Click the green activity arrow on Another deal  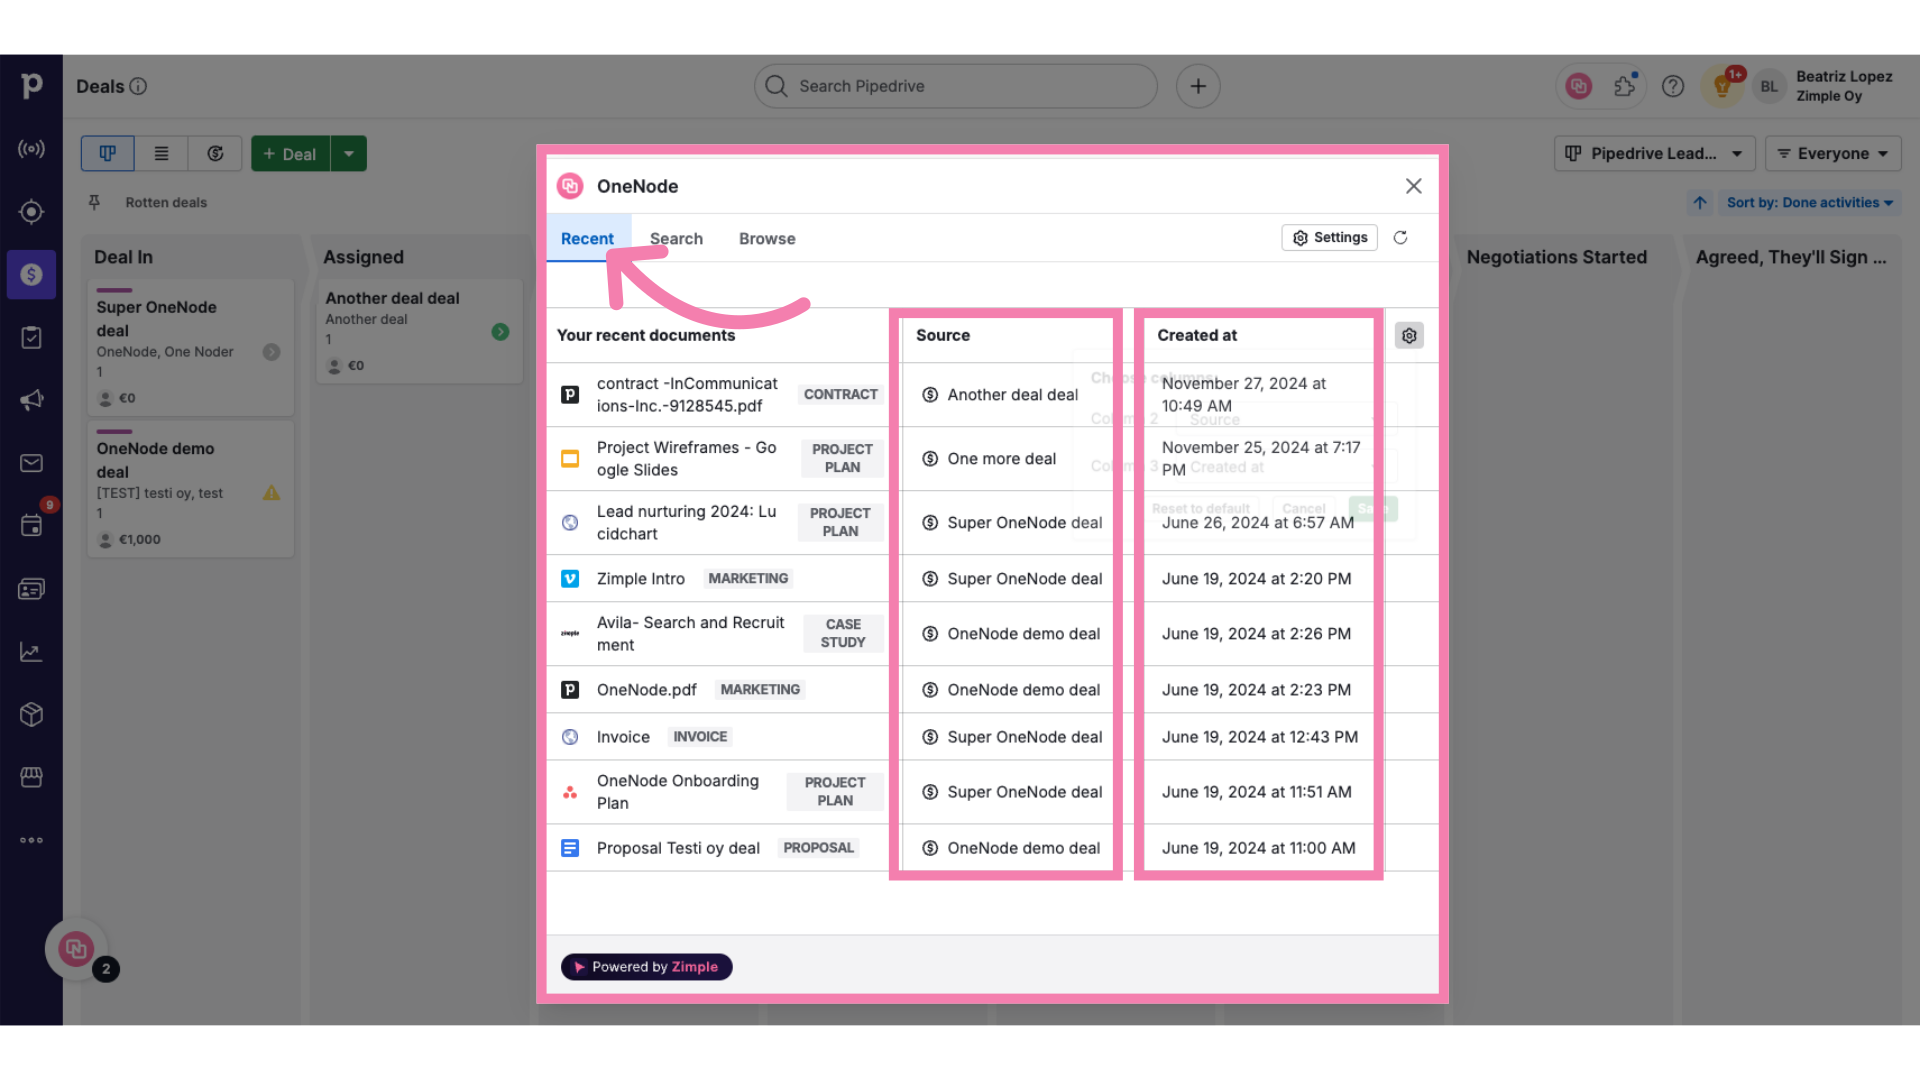coord(500,332)
